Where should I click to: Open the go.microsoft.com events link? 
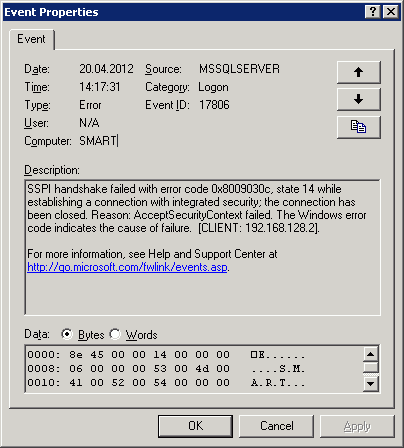point(127,267)
